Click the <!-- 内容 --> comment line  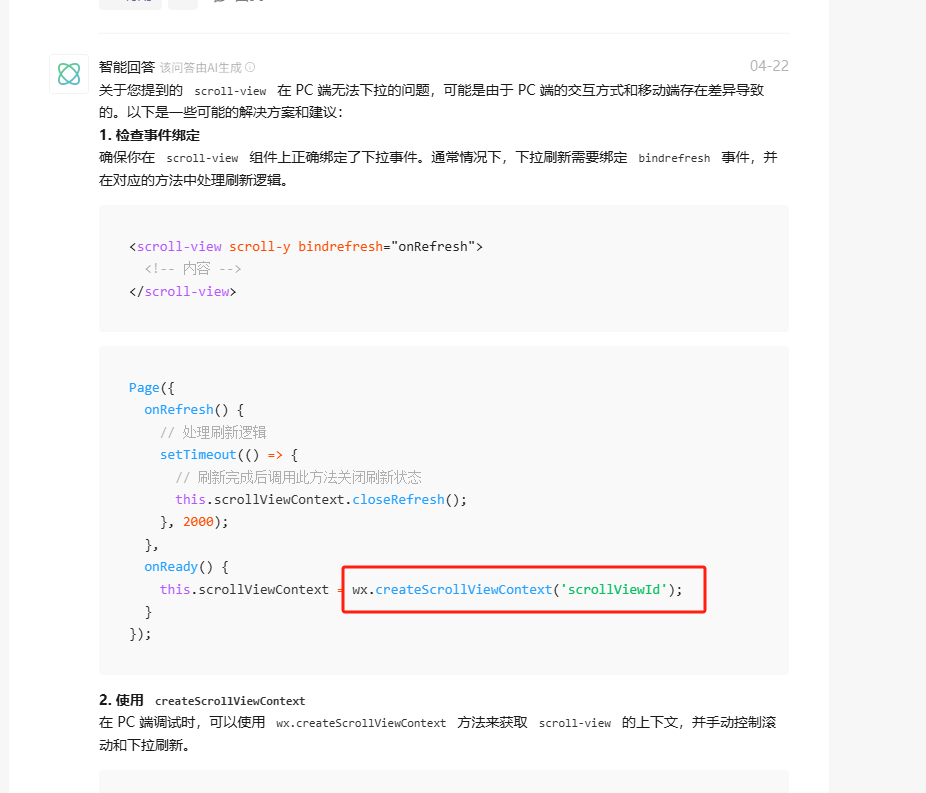(x=193, y=269)
